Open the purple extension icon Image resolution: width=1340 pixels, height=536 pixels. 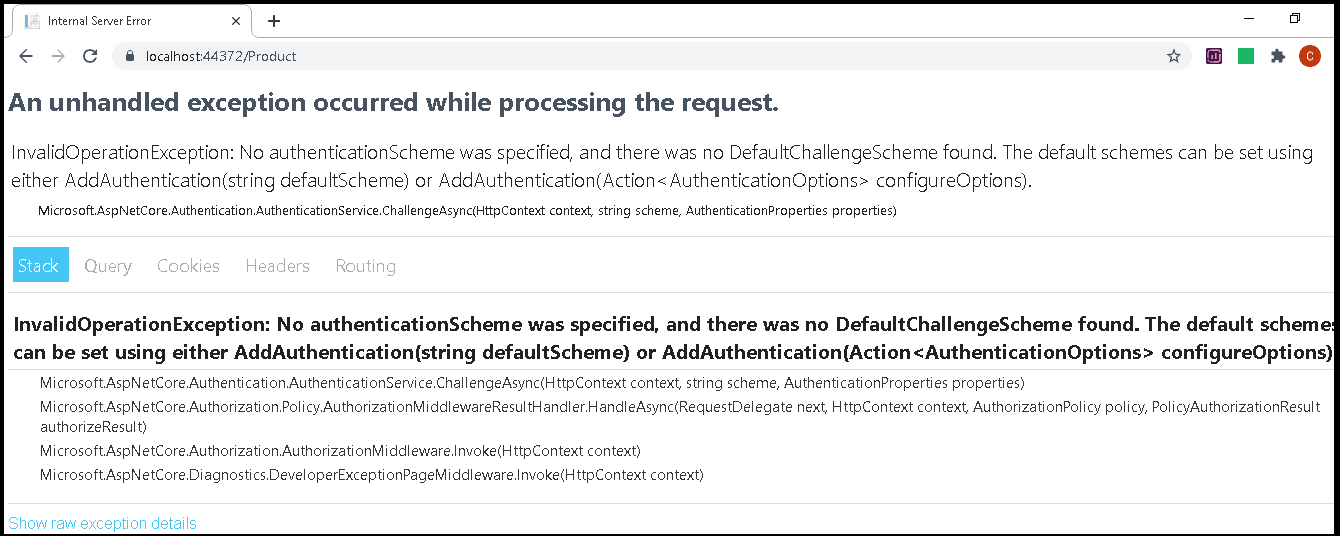coord(1214,57)
